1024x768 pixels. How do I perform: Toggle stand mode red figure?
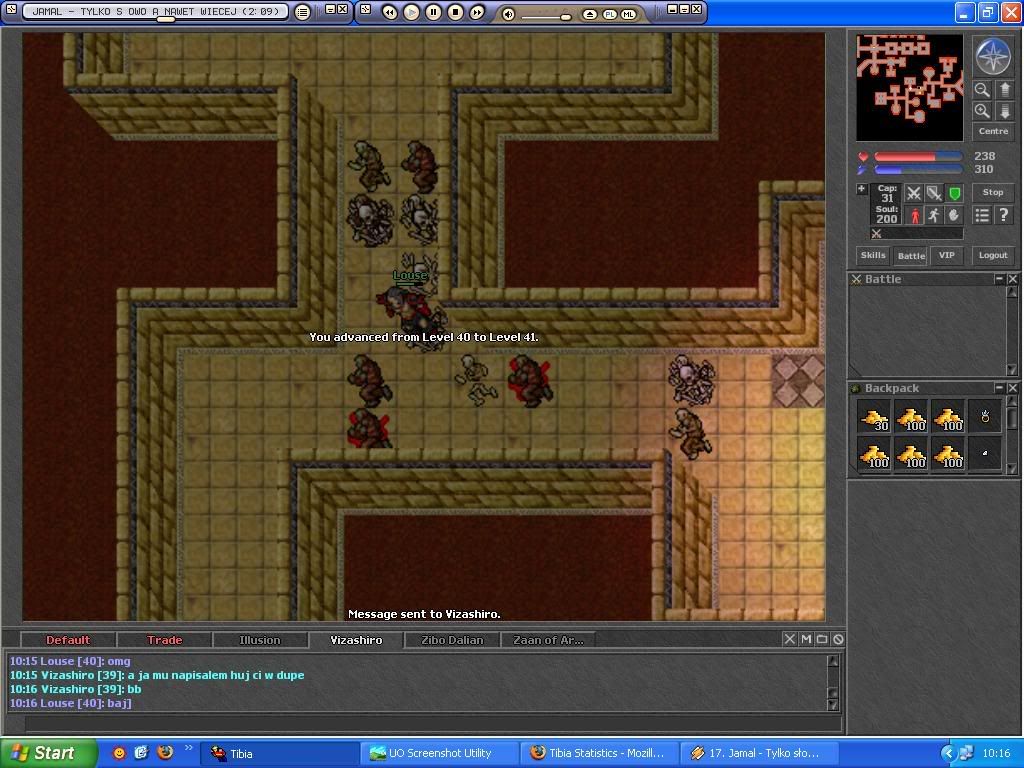point(914,215)
